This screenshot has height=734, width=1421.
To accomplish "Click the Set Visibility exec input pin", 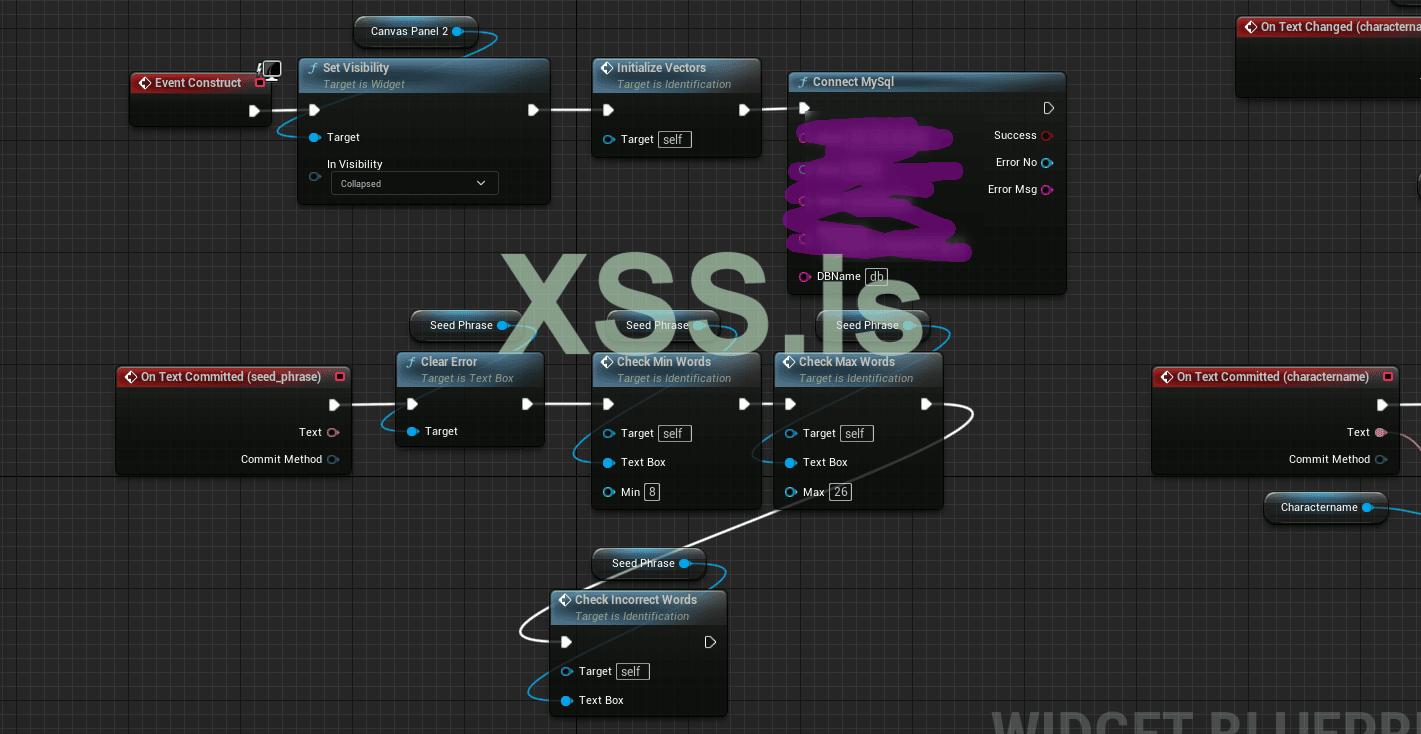I will 314,110.
